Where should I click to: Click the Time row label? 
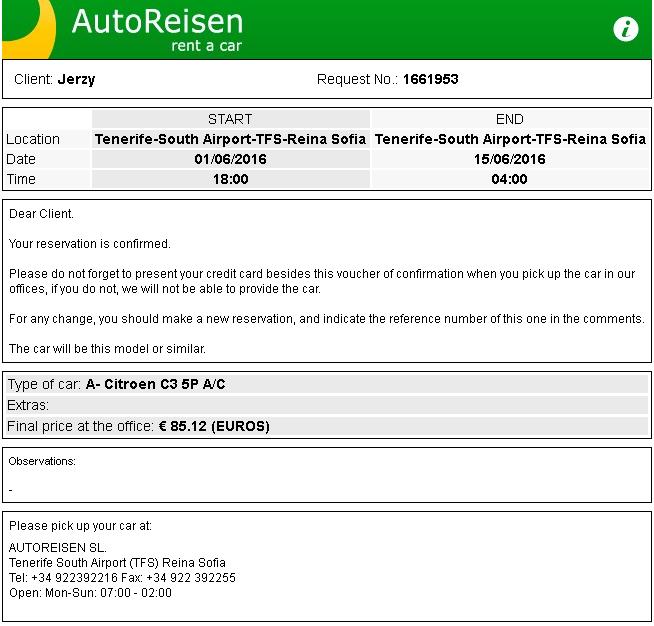[x=21, y=179]
